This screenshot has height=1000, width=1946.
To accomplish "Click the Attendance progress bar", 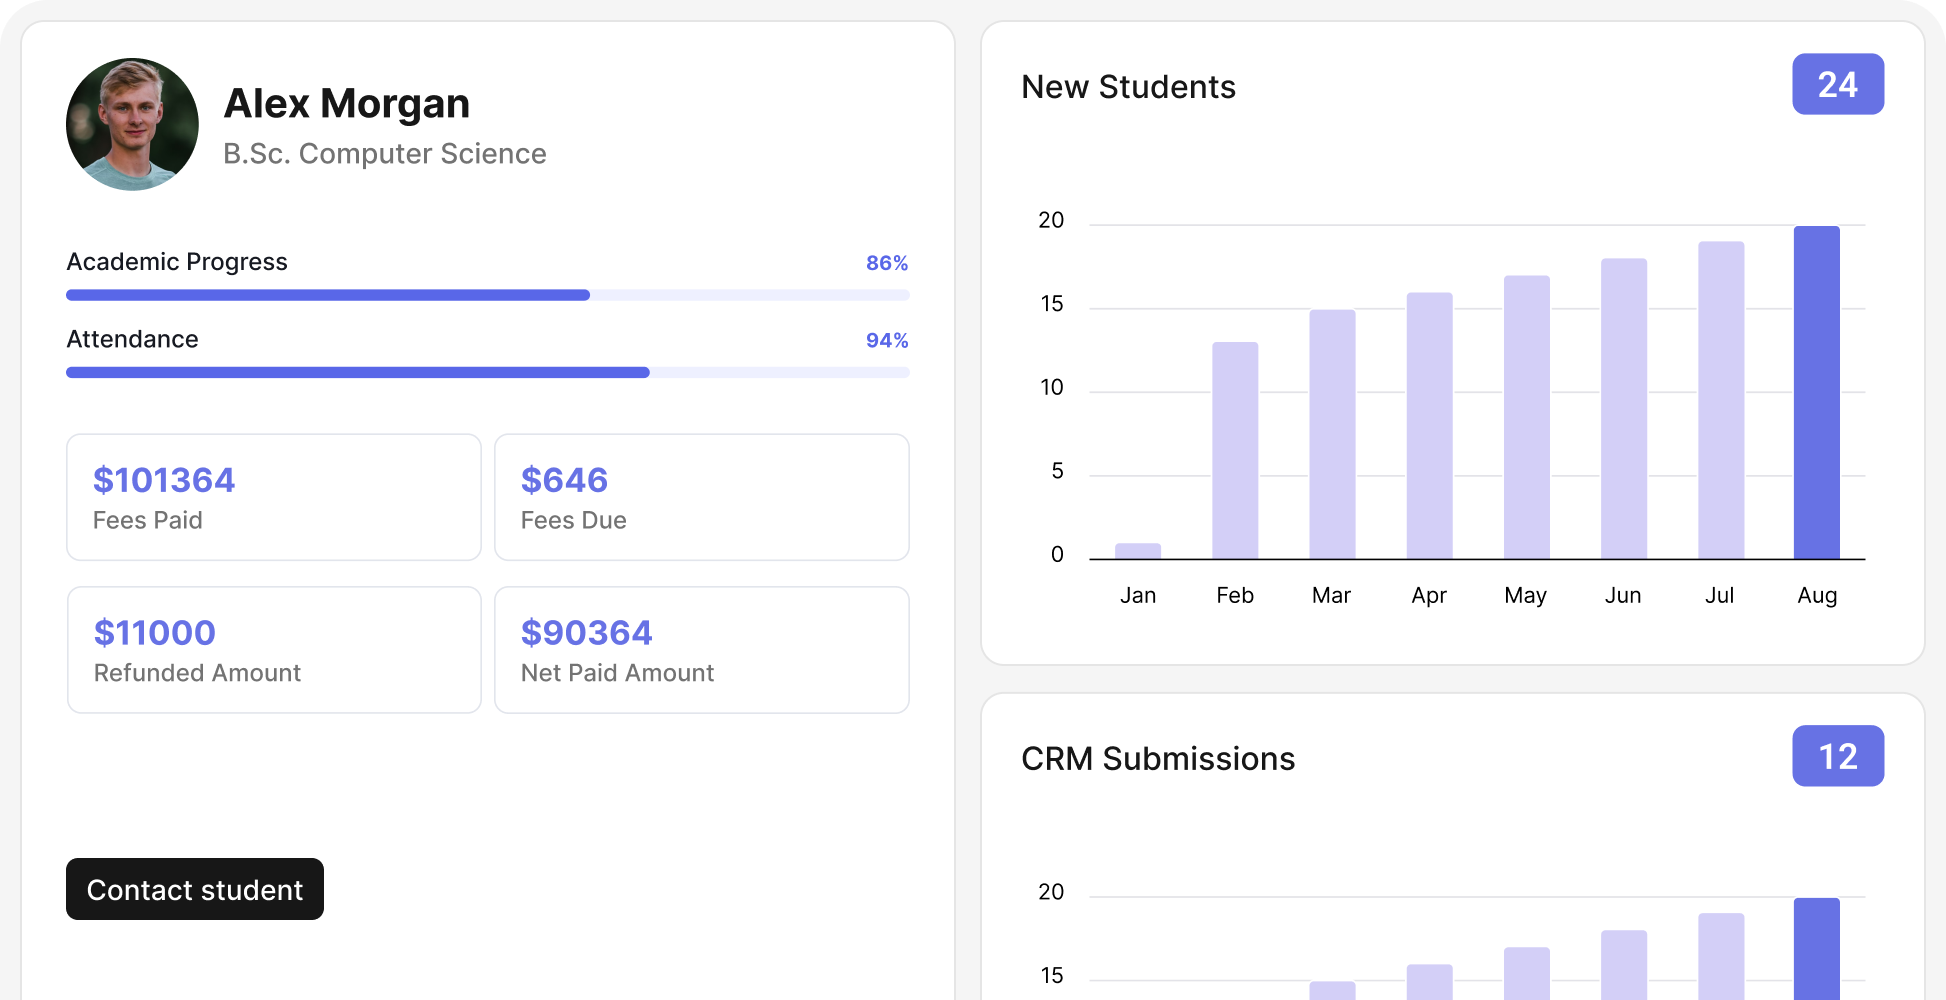I will tap(488, 372).
